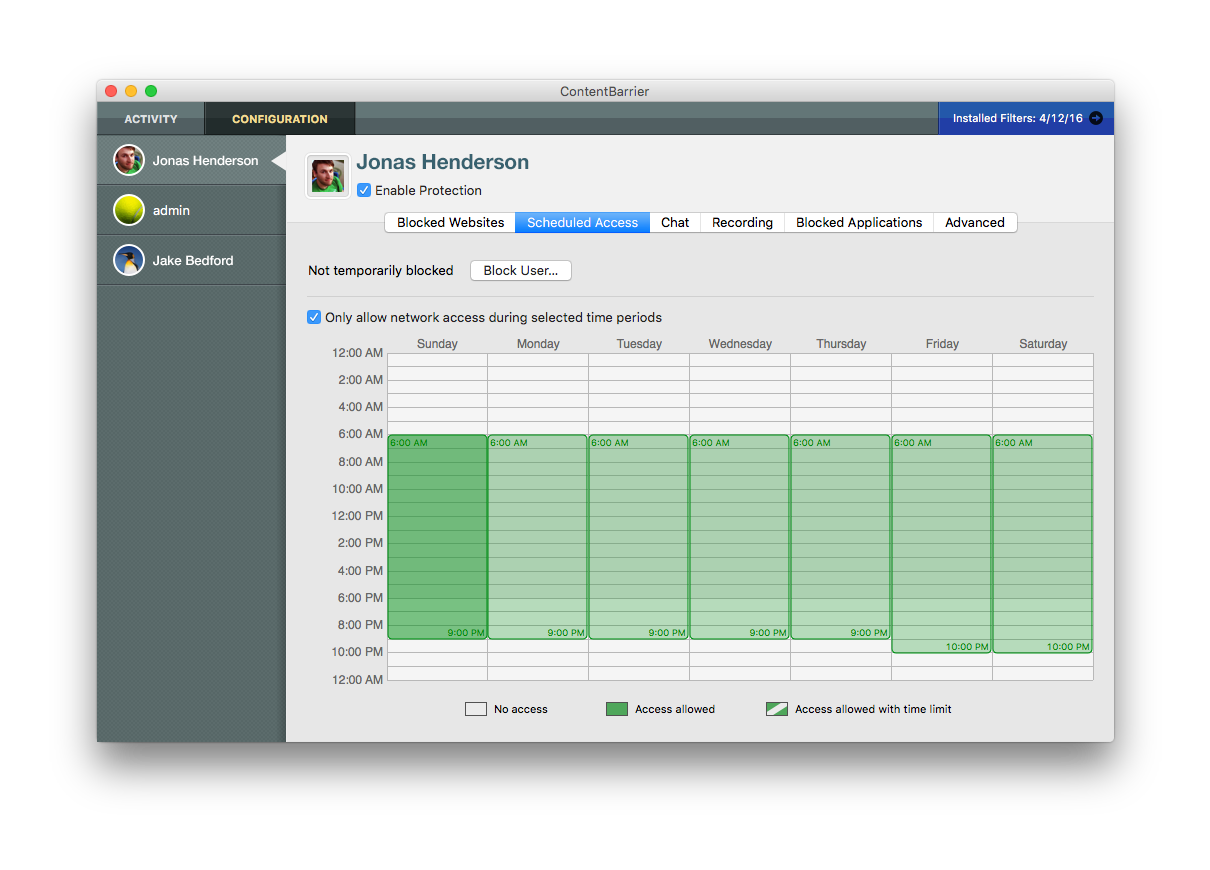1210x870 pixels.
Task: Click the Installed Filters arrow icon
Action: click(1096, 118)
